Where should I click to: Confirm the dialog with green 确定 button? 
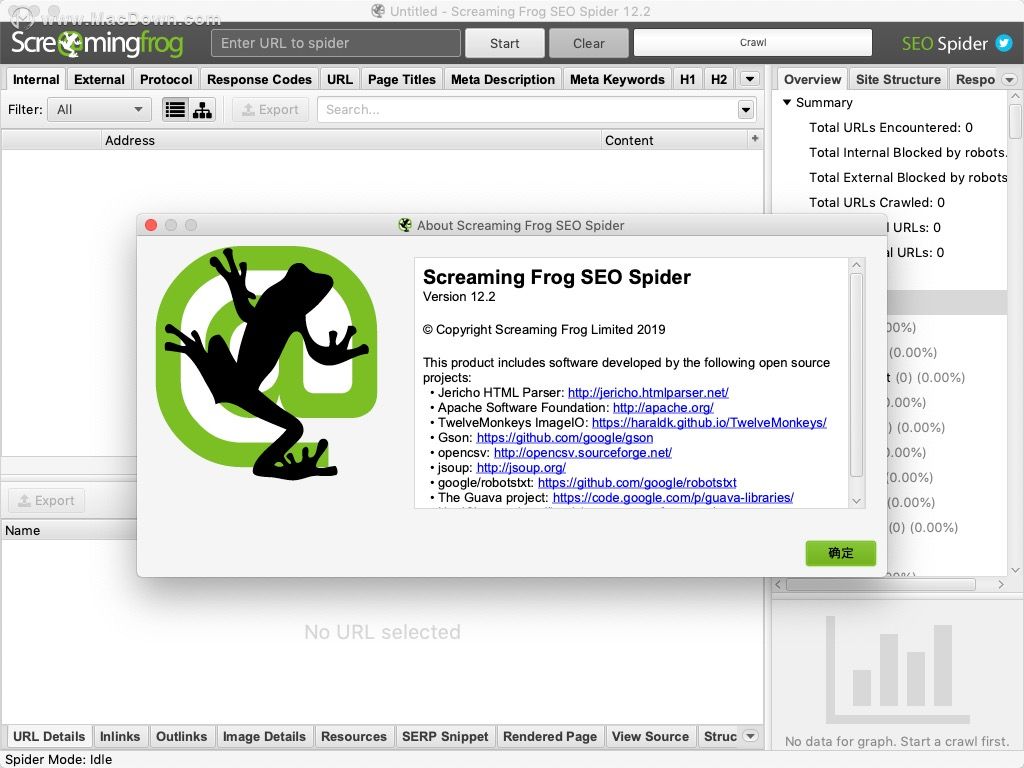pyautogui.click(x=840, y=553)
